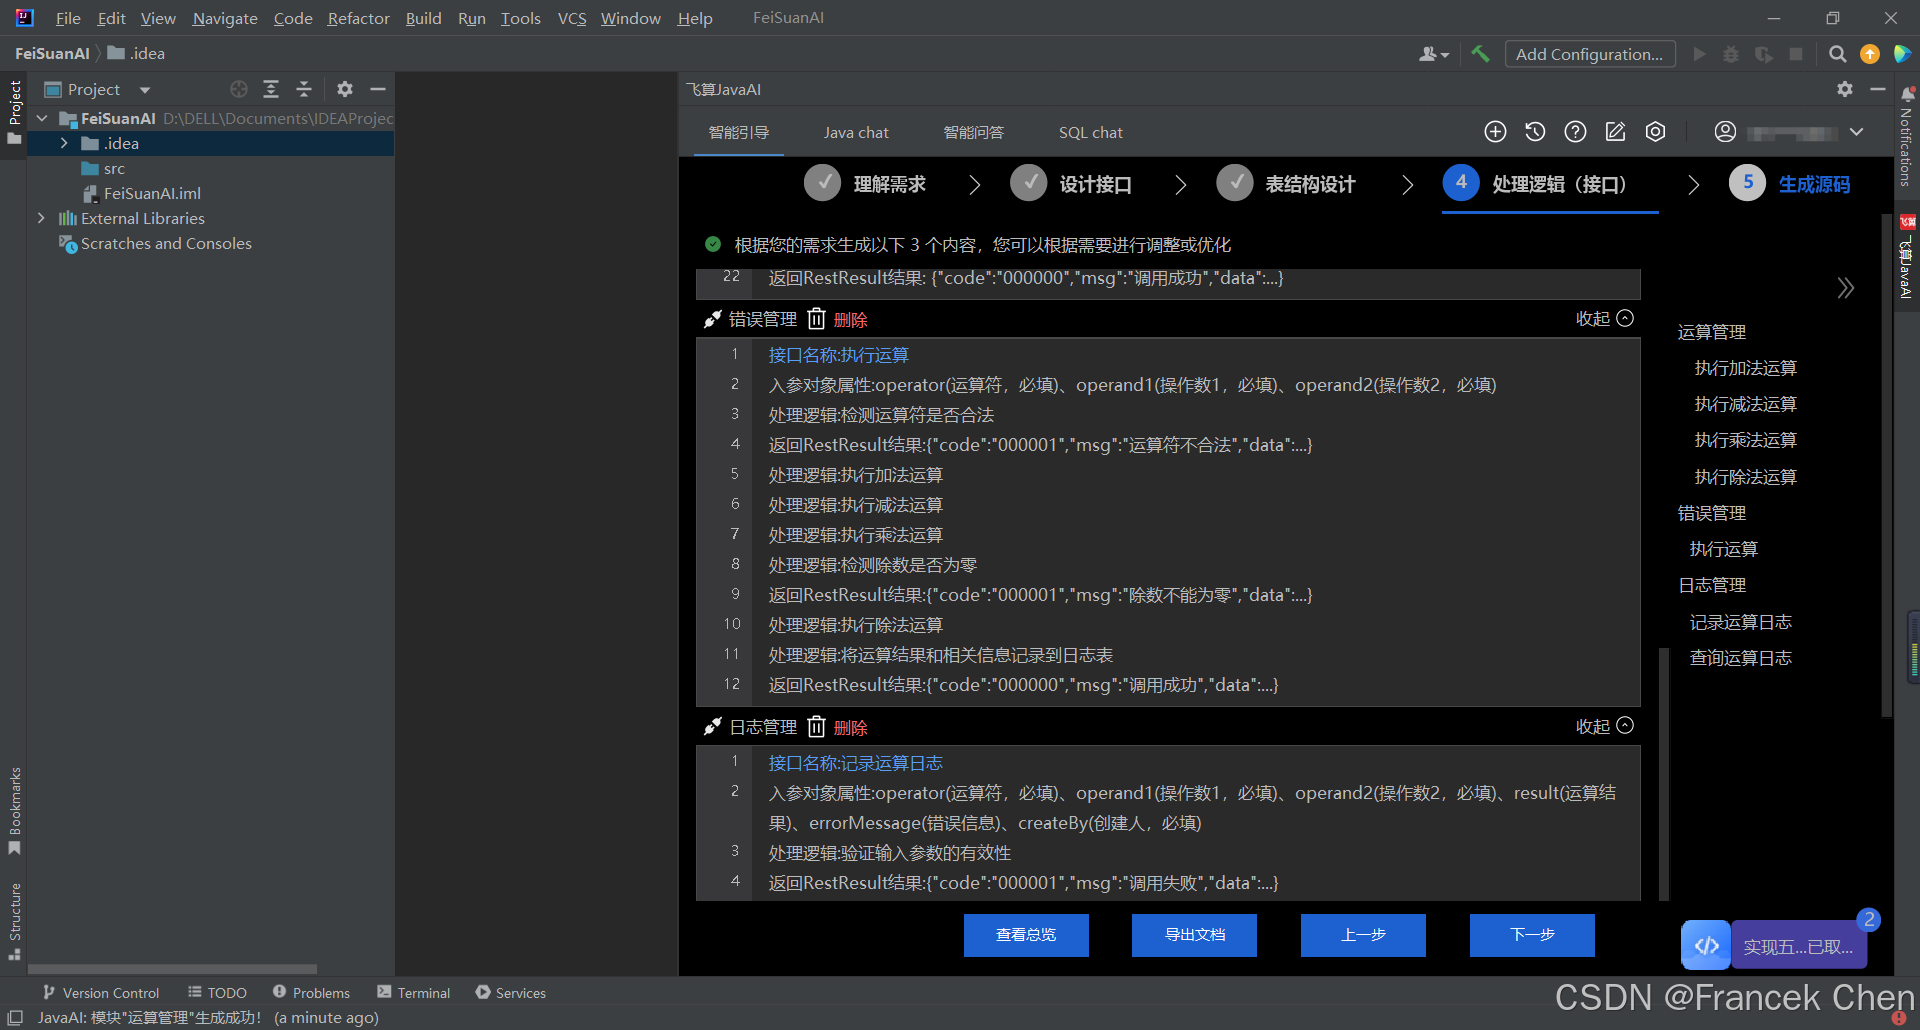Image resolution: width=1920 pixels, height=1030 pixels.
Task: Delete the 日志管理 module via trash icon
Action: click(x=816, y=726)
